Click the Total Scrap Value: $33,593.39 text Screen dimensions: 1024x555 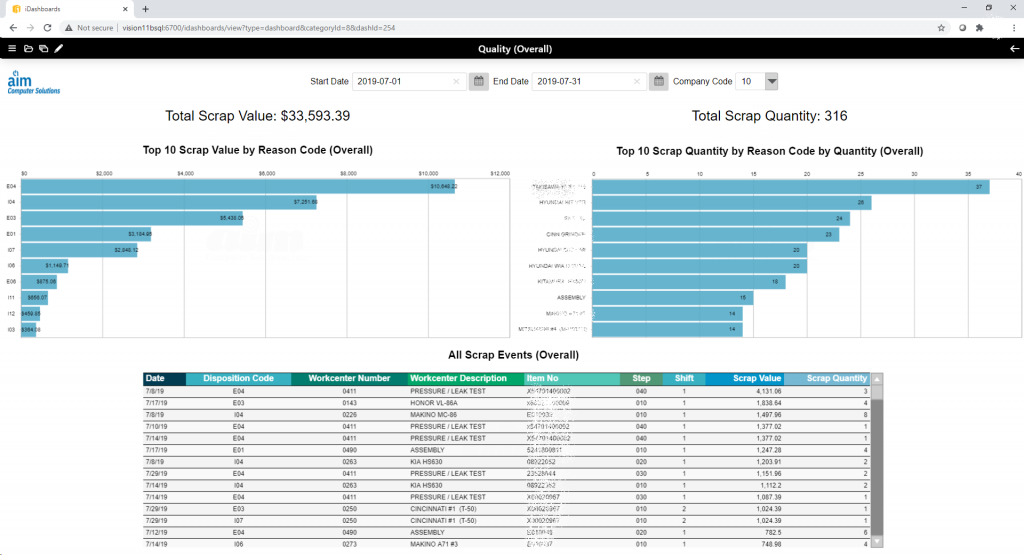coord(257,116)
